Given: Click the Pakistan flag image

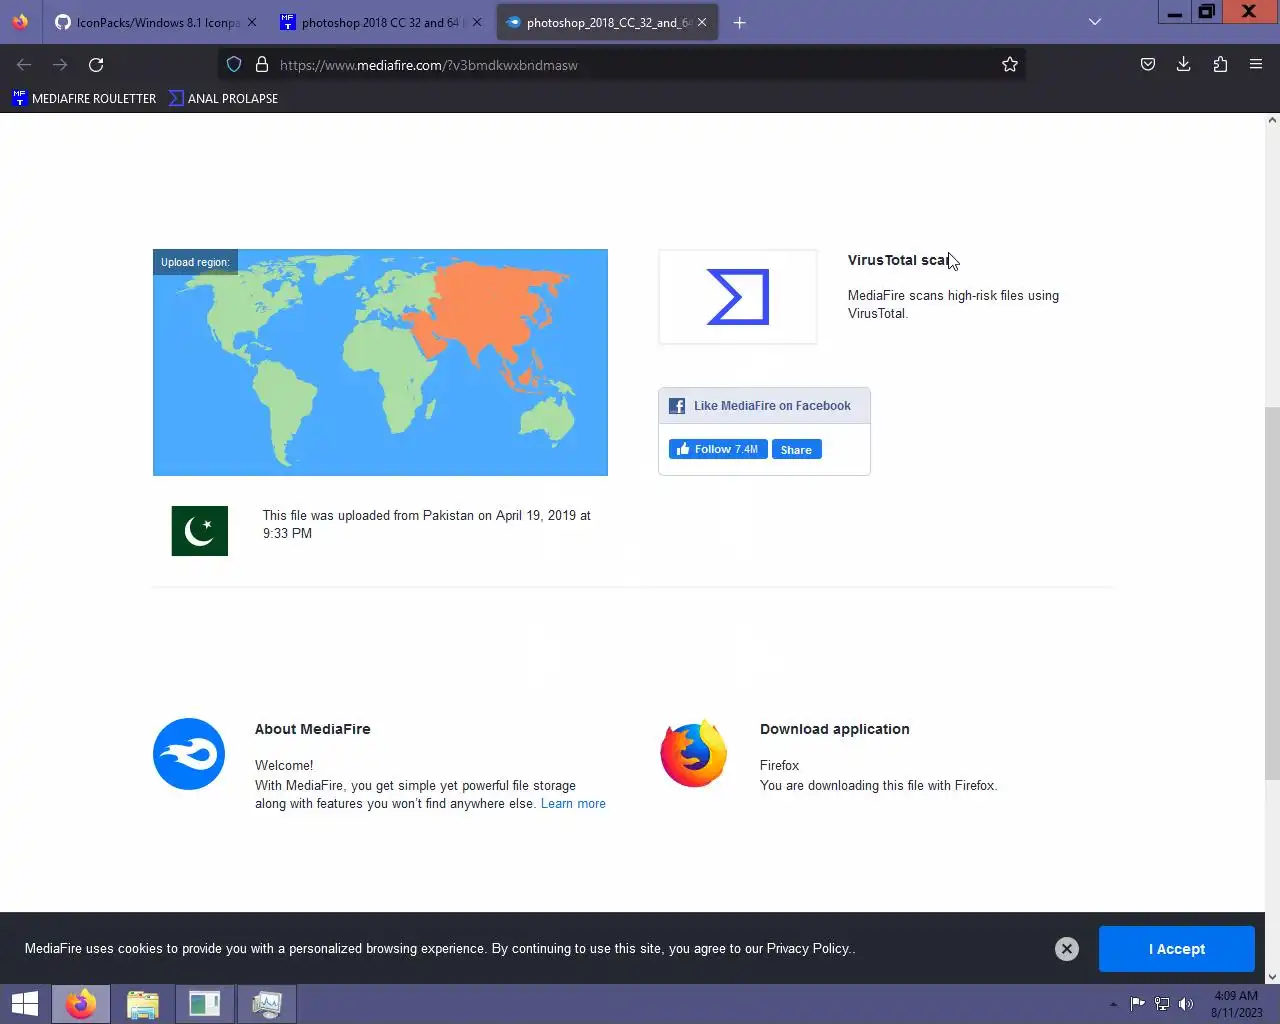Looking at the screenshot, I should (200, 530).
